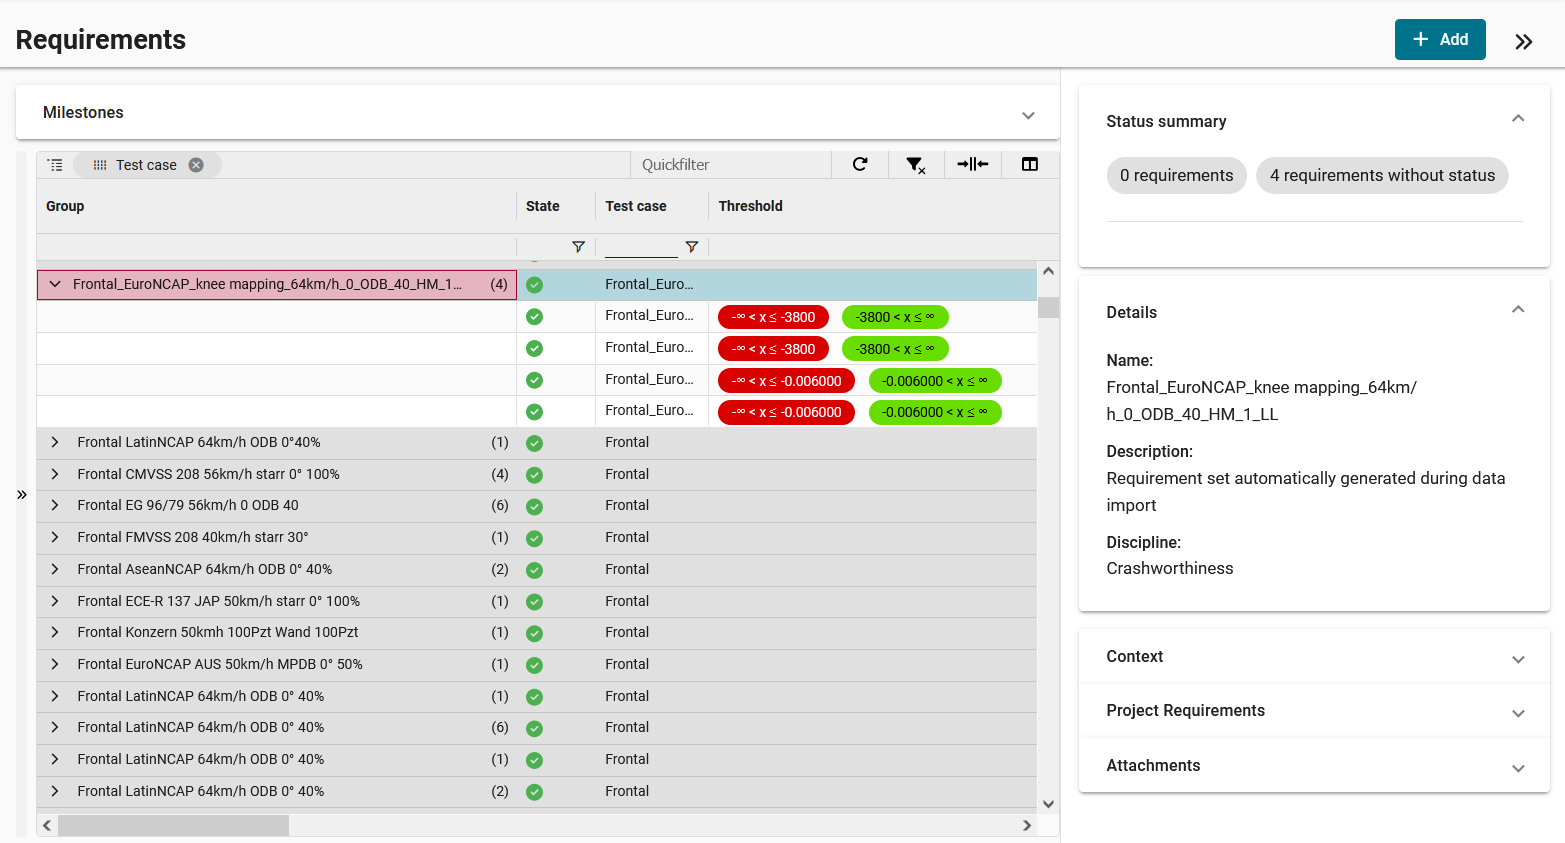Click the Test case filter text field
Viewport: 1565px width, 843px height.
tap(641, 247)
